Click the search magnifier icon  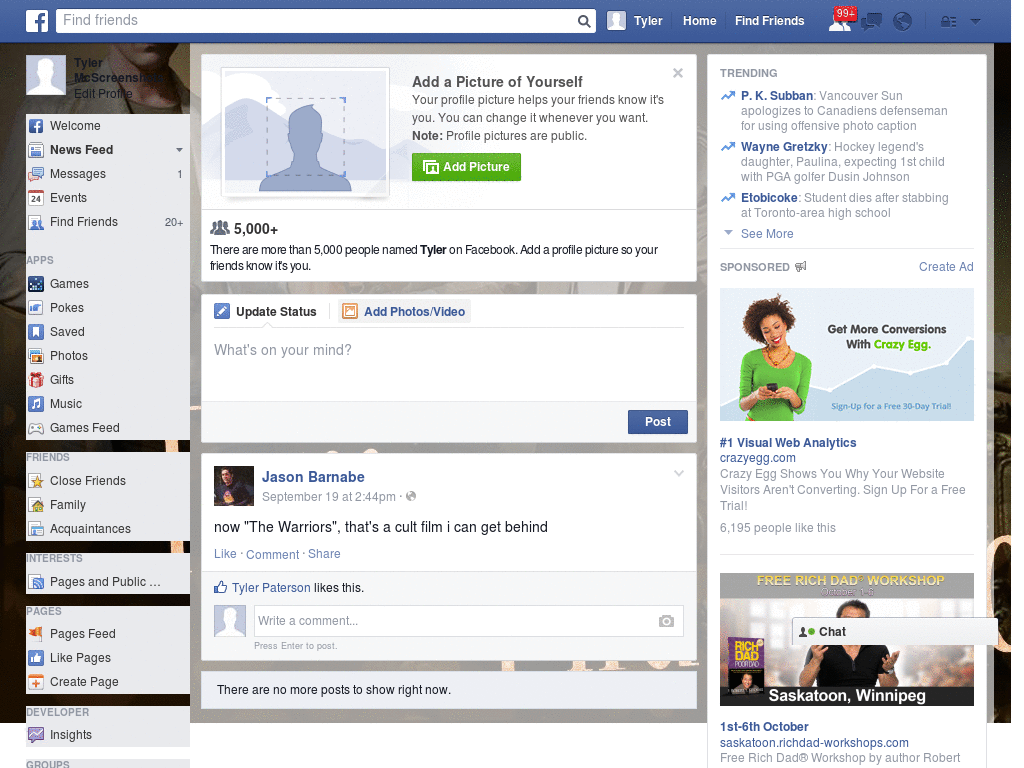pos(584,21)
